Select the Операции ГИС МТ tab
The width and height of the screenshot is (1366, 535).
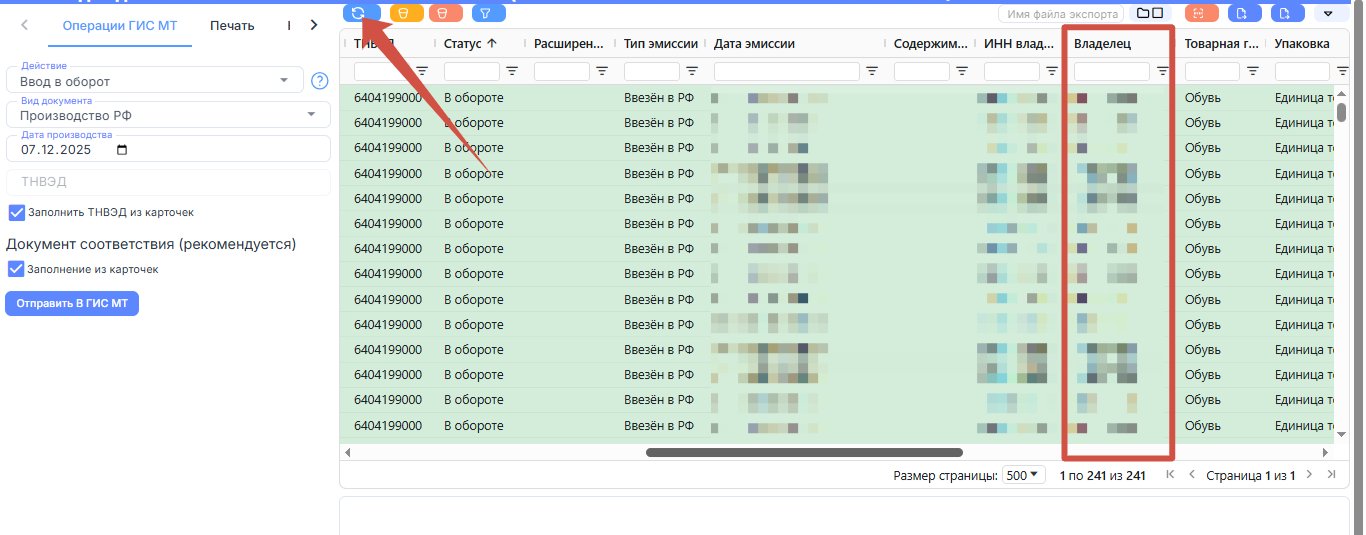120,25
